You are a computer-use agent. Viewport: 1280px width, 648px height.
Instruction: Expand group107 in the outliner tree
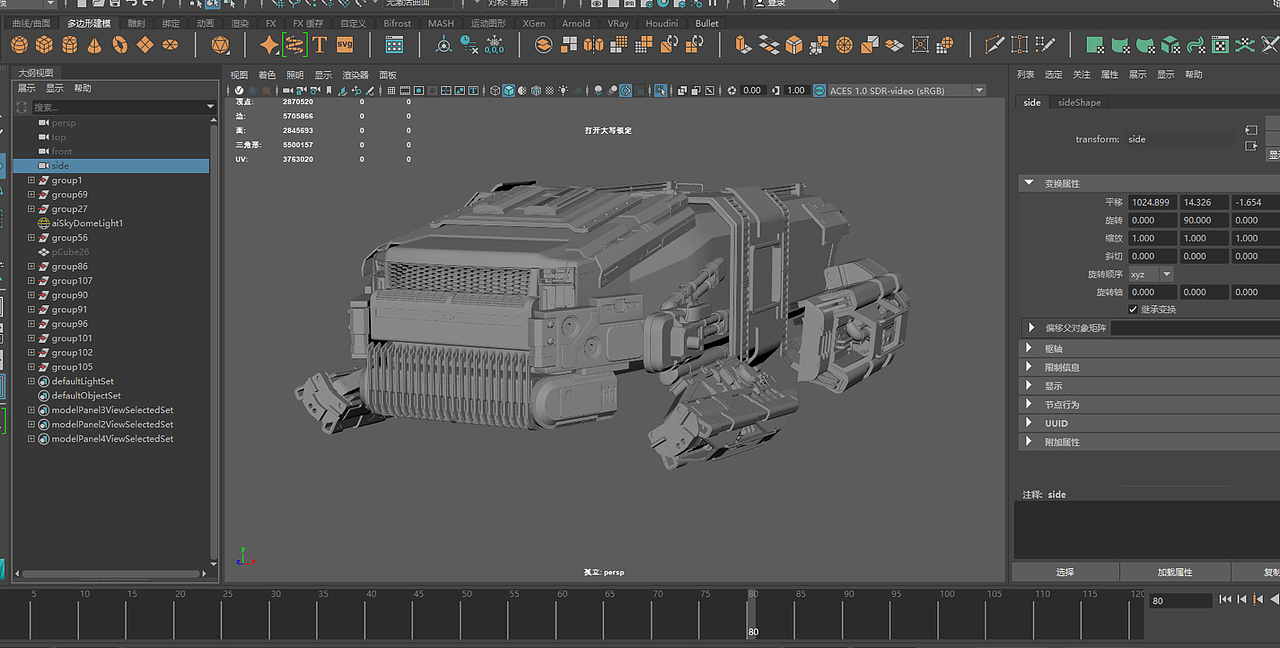click(x=31, y=281)
